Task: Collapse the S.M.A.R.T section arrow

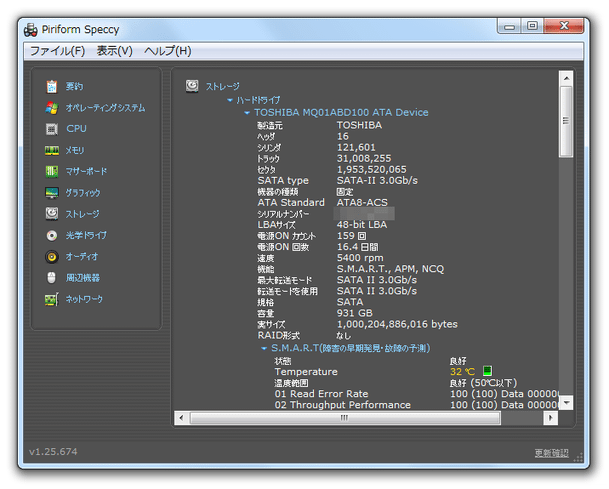Action: (264, 349)
